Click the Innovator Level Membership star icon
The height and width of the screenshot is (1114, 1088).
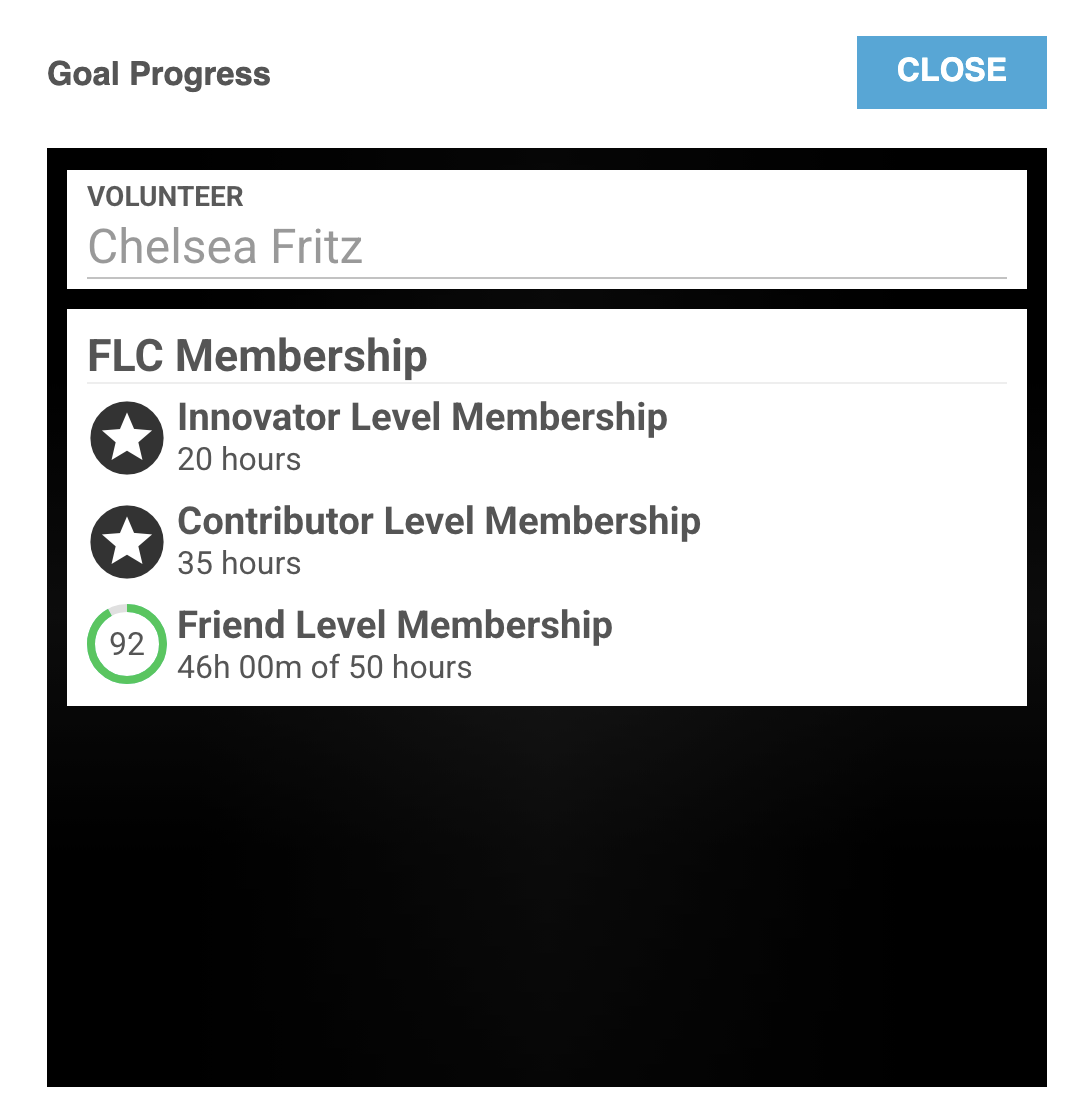click(x=127, y=437)
